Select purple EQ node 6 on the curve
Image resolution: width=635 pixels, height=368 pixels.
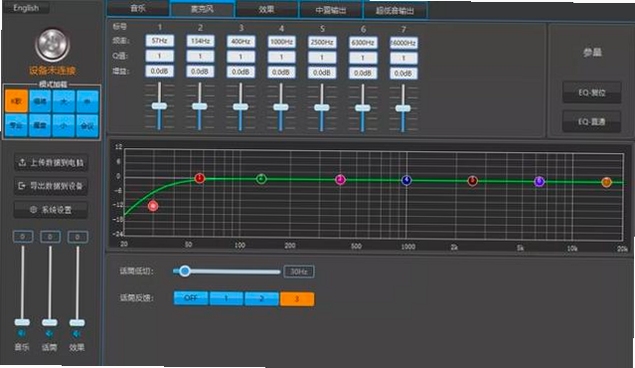tap(539, 181)
